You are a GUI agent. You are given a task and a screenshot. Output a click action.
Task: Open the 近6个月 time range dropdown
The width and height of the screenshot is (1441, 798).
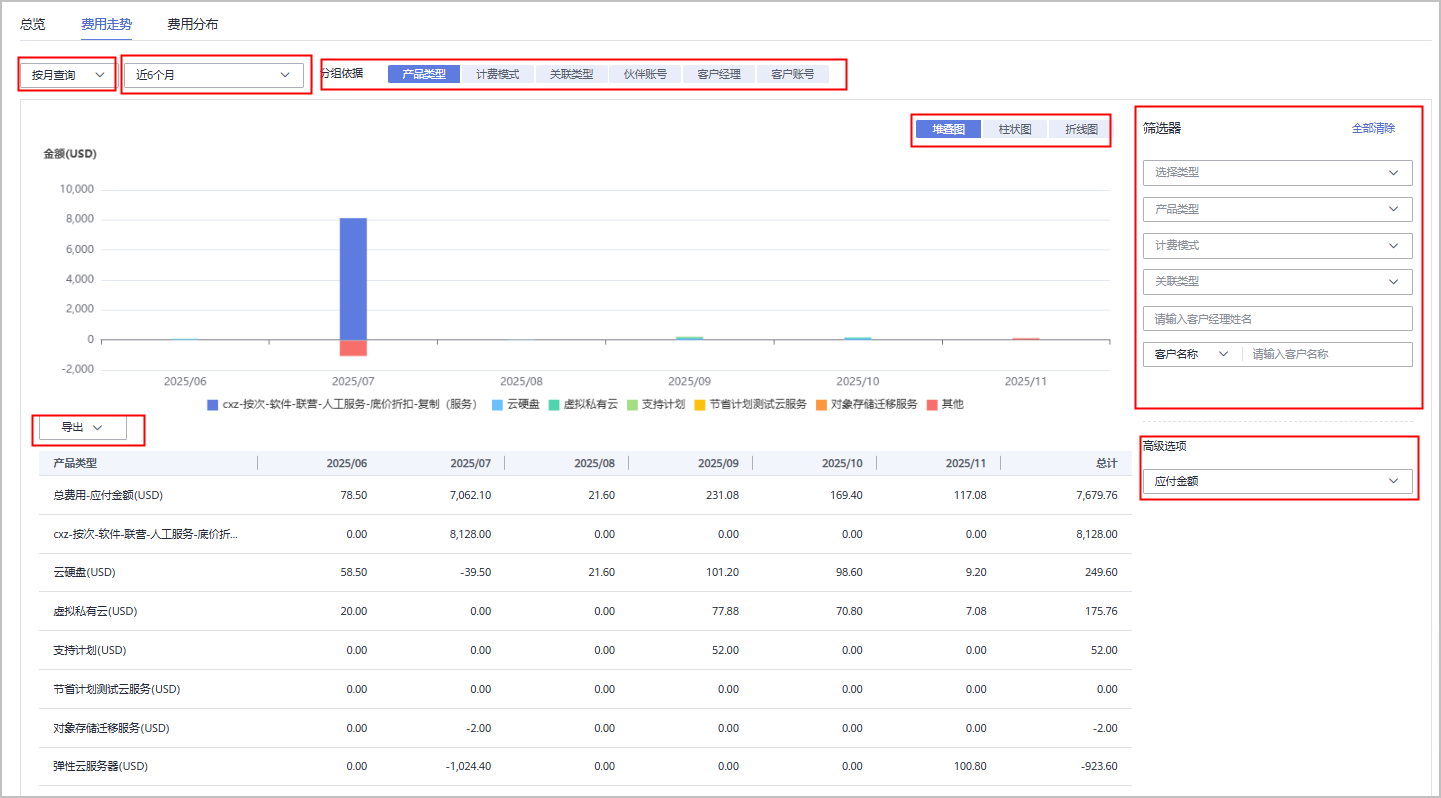tap(212, 75)
